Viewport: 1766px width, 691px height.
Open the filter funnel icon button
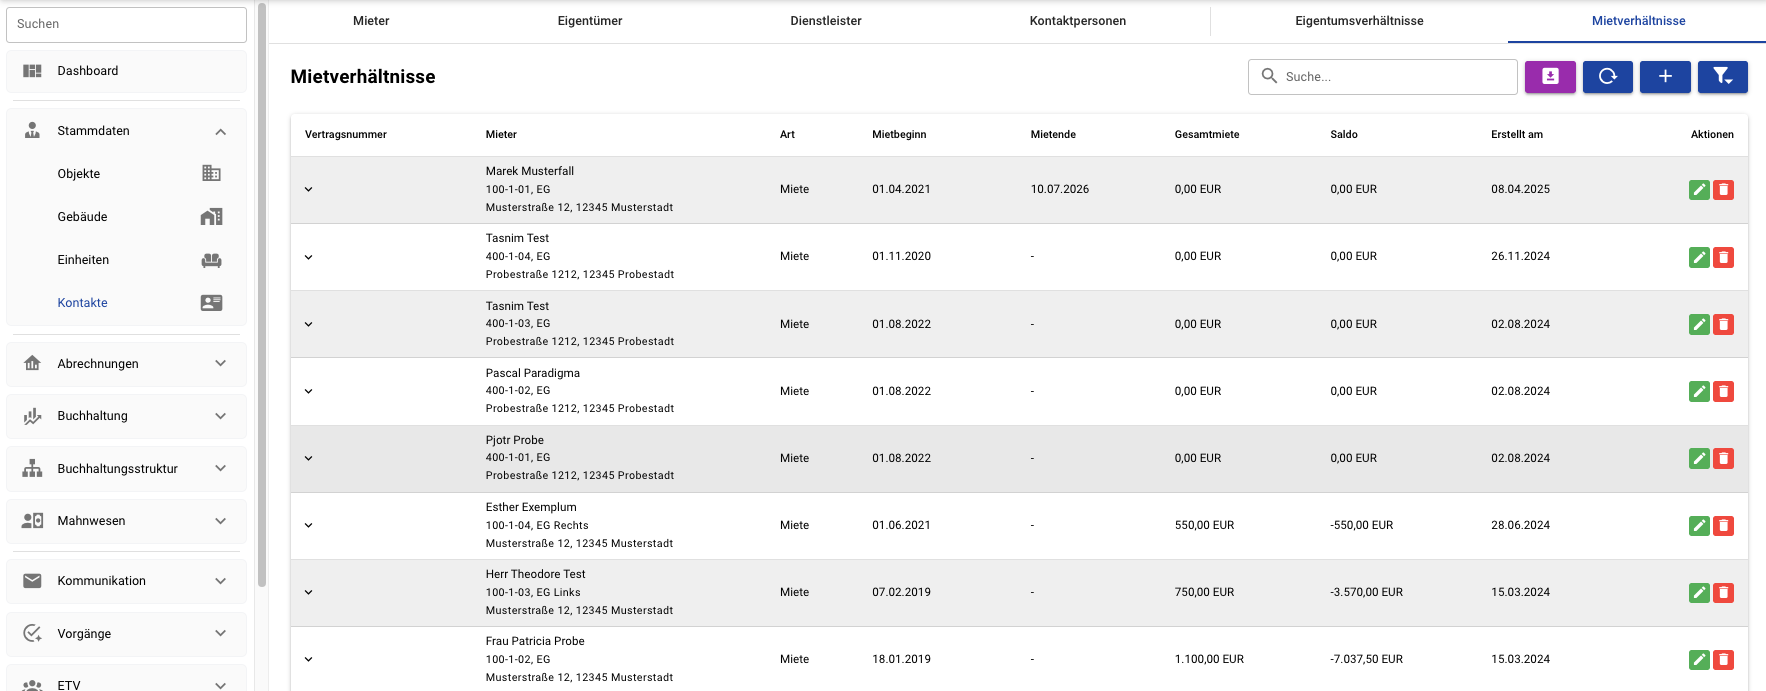click(1723, 77)
